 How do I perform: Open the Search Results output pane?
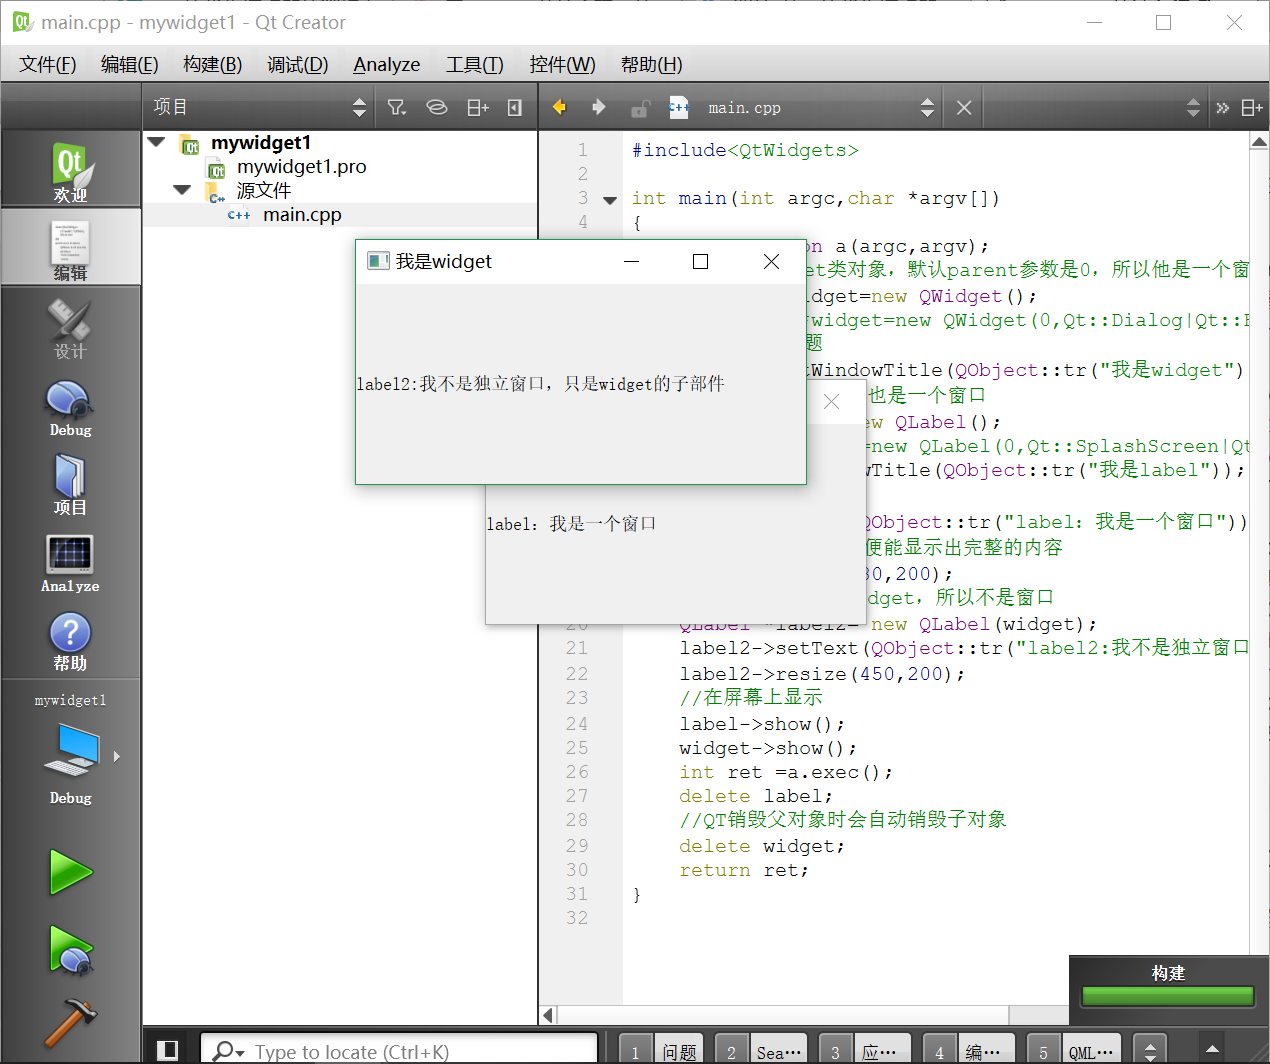click(x=762, y=1050)
